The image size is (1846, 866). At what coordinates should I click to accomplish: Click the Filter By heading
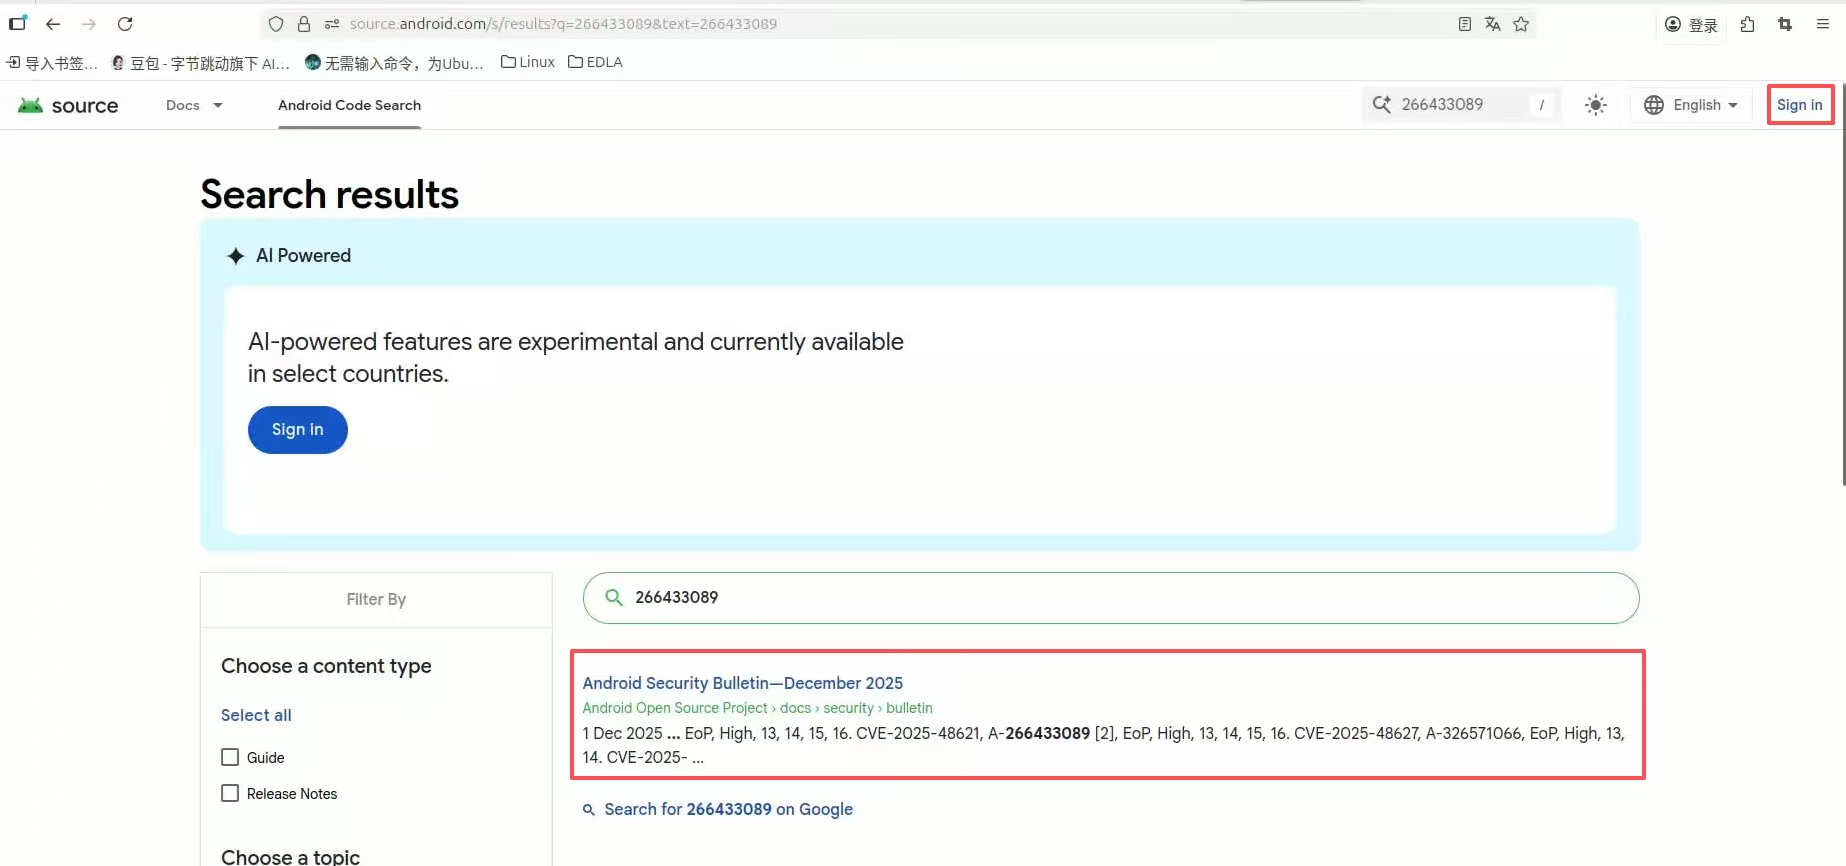[x=376, y=599]
